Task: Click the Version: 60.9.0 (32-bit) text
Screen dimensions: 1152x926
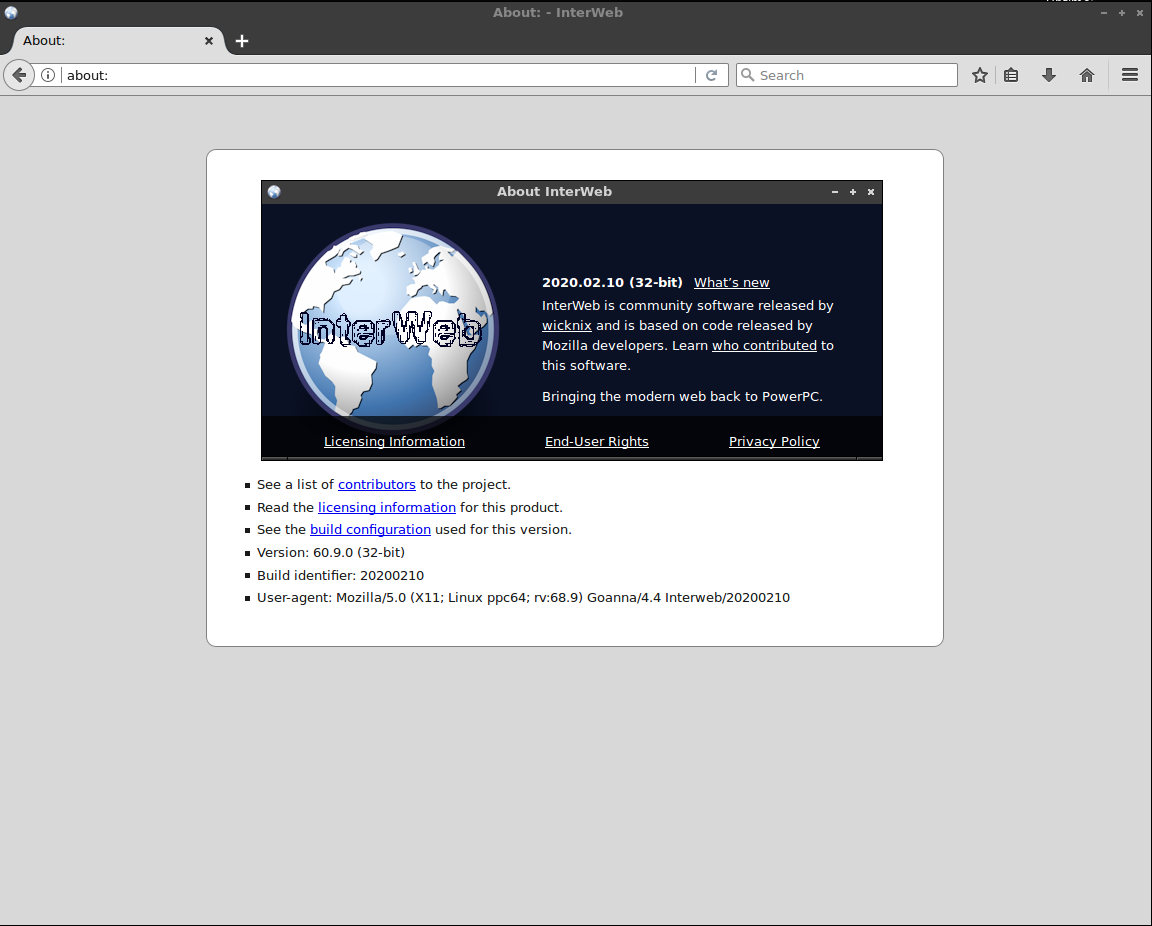Action: (331, 552)
